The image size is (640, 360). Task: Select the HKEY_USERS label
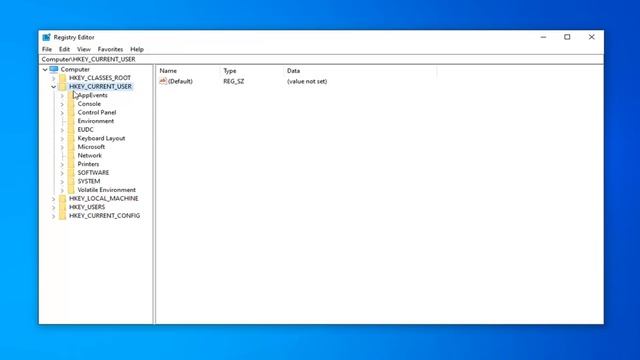[87, 207]
